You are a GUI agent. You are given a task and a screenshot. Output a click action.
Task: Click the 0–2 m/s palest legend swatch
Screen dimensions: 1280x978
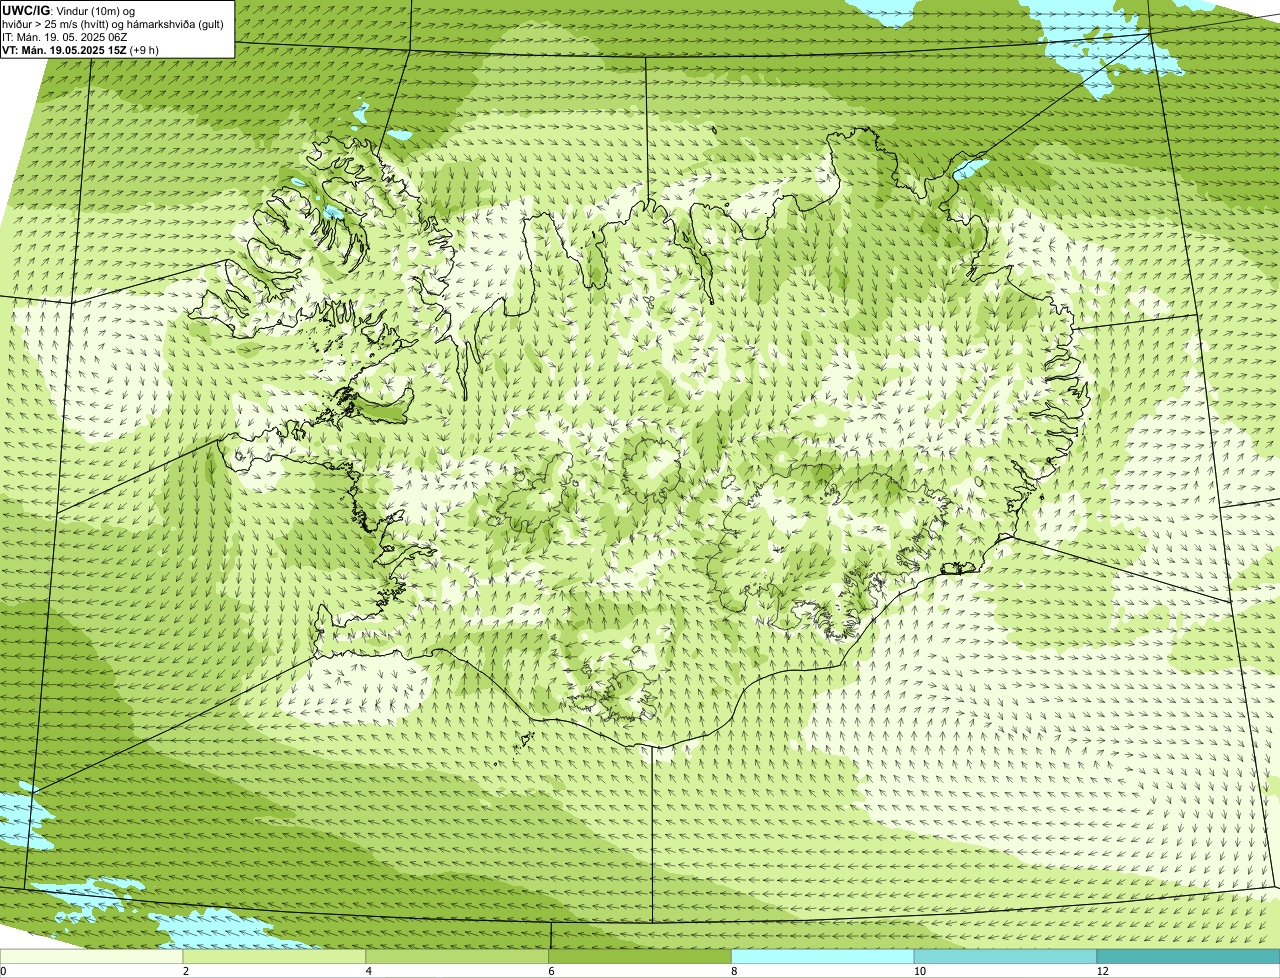pyautogui.click(x=92, y=956)
